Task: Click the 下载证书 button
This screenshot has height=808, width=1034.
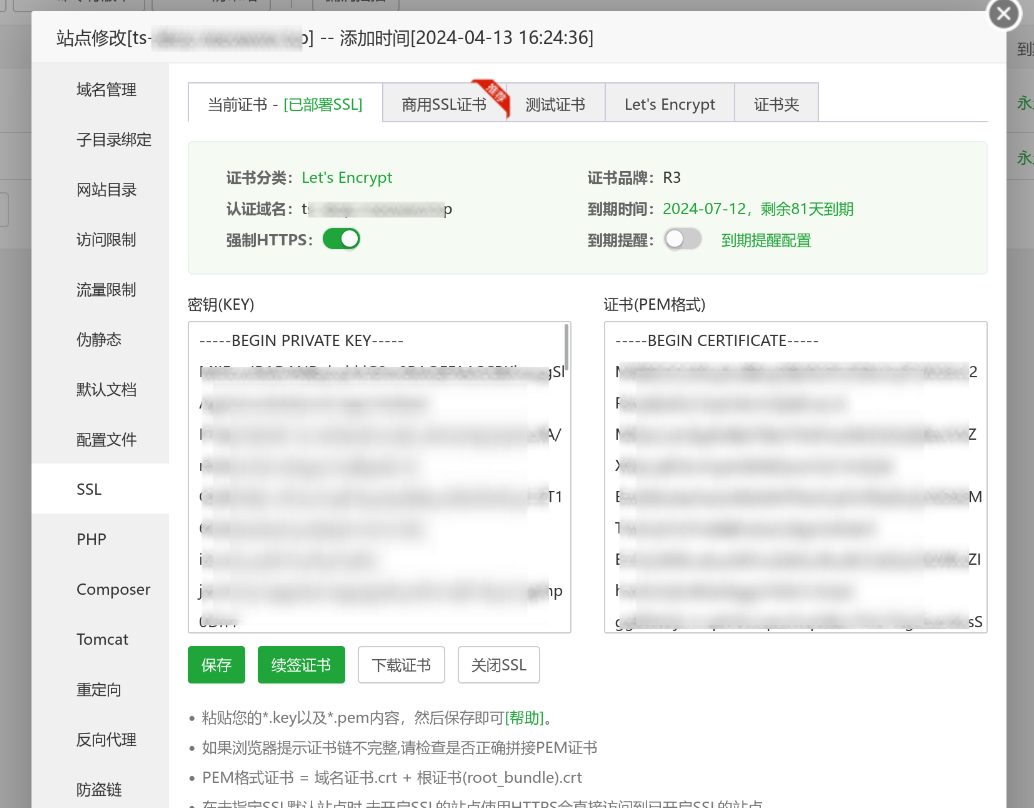Action: pos(401,665)
